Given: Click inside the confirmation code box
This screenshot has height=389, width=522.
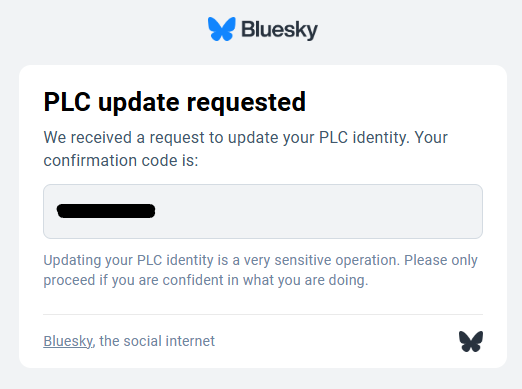Looking at the screenshot, I should click(x=263, y=211).
